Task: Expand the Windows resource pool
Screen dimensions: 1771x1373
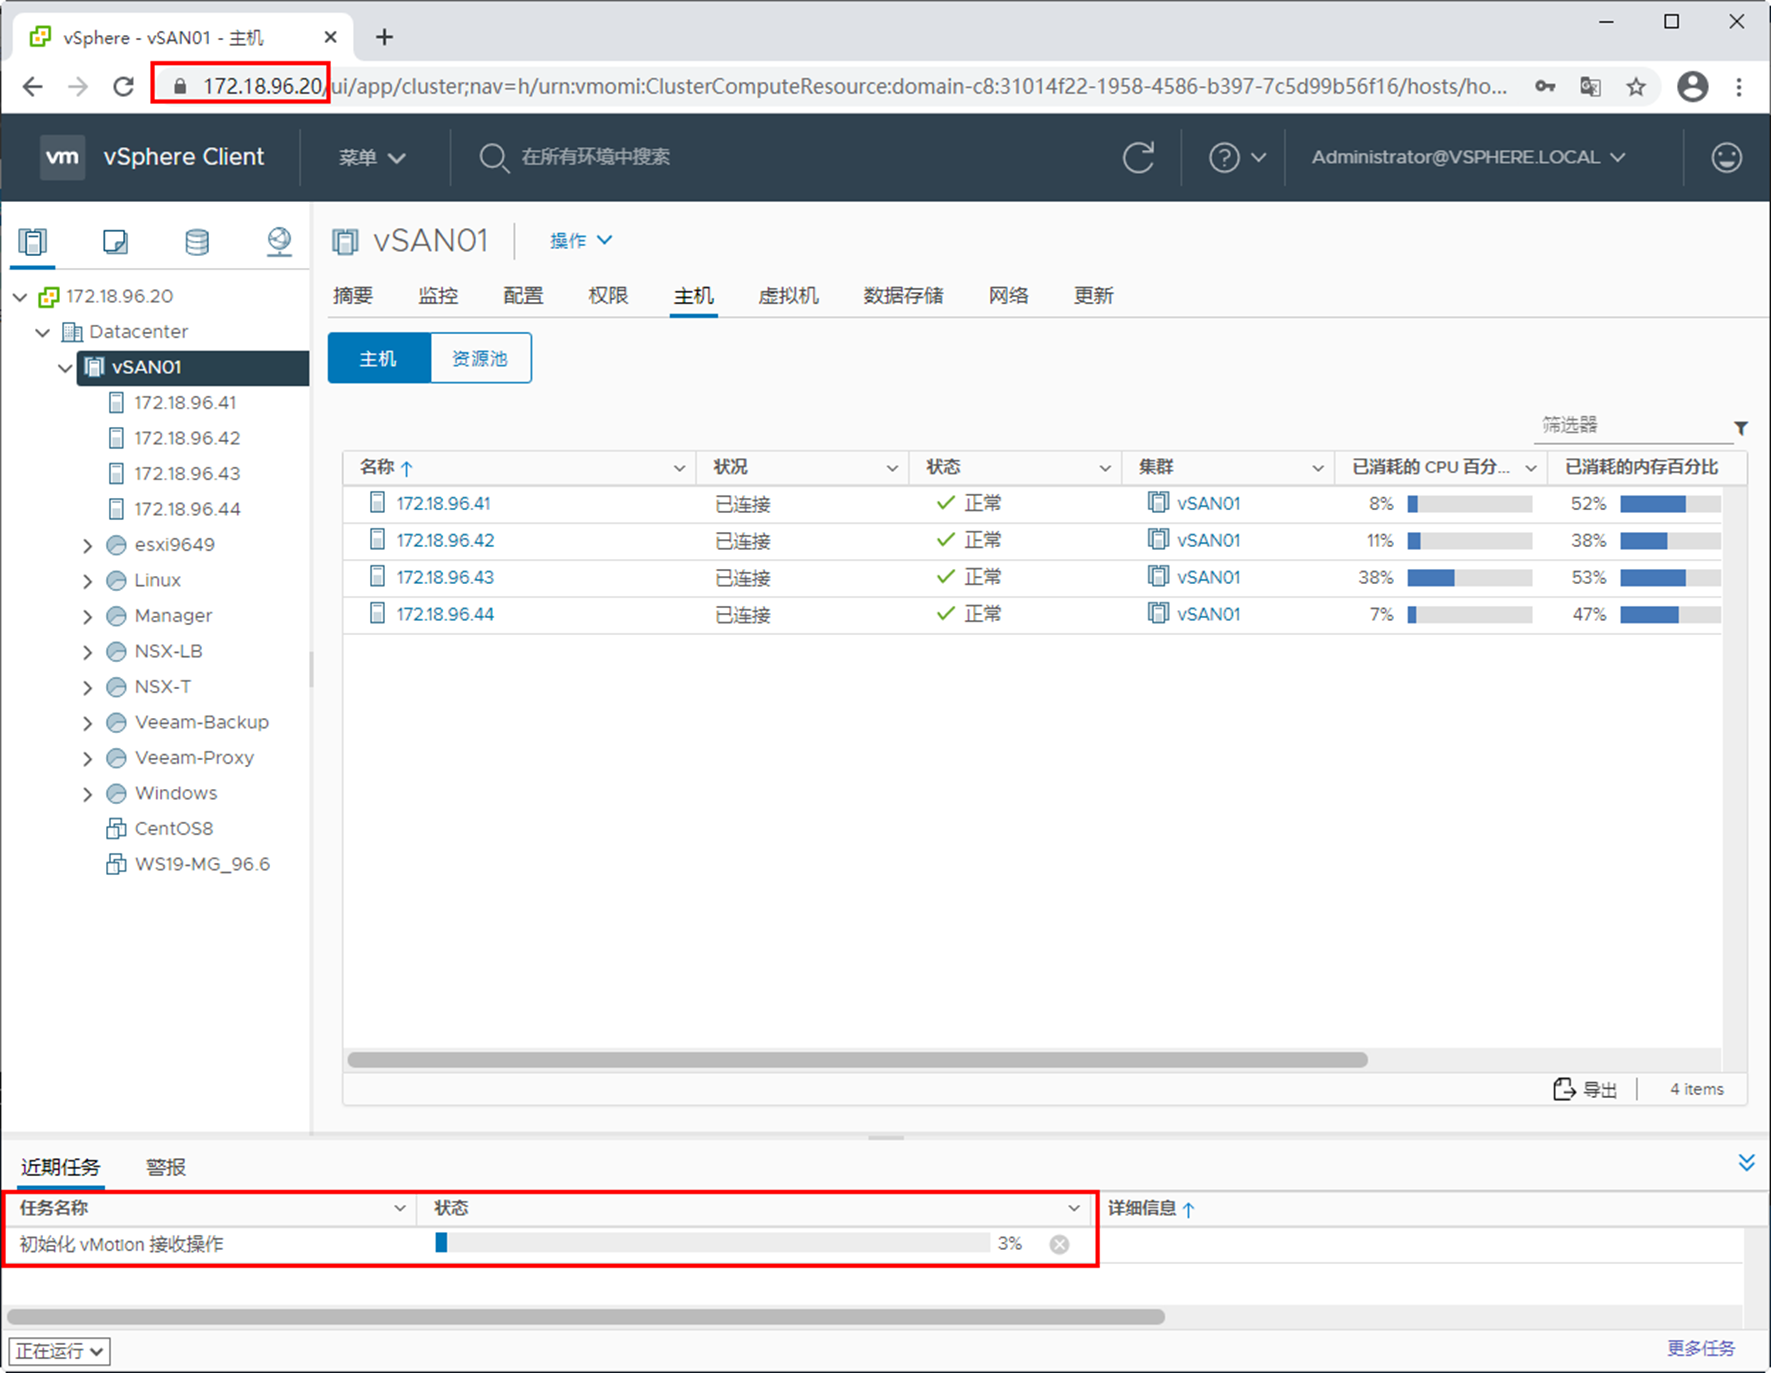Action: 88,794
